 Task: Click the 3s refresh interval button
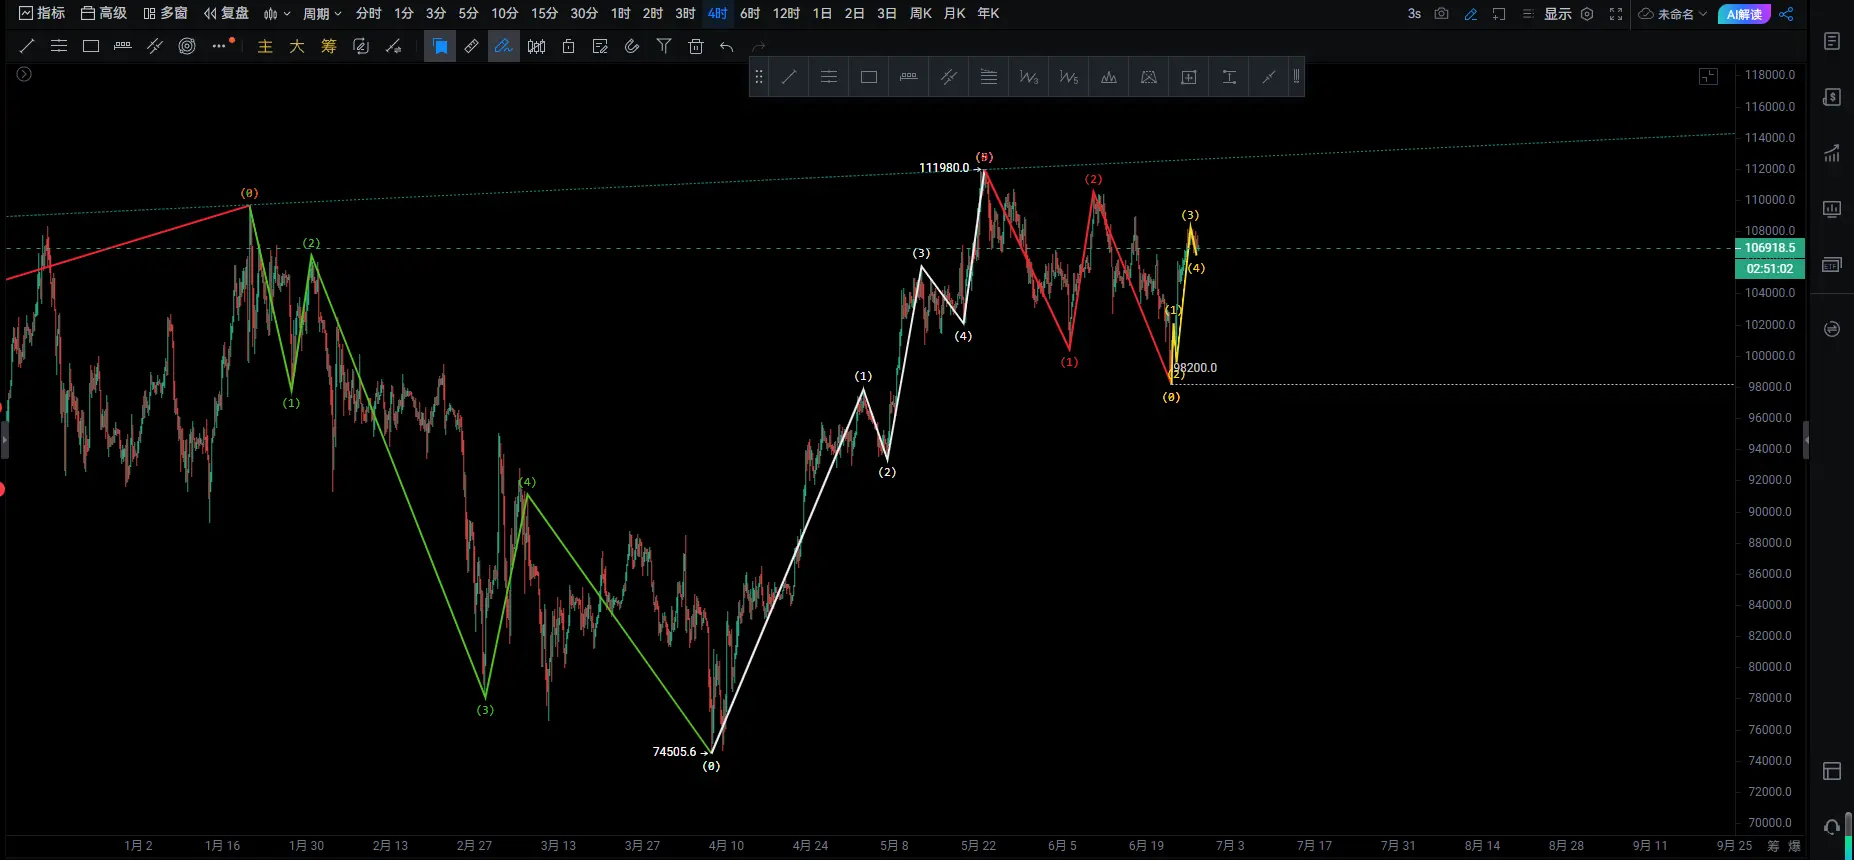pos(1414,14)
